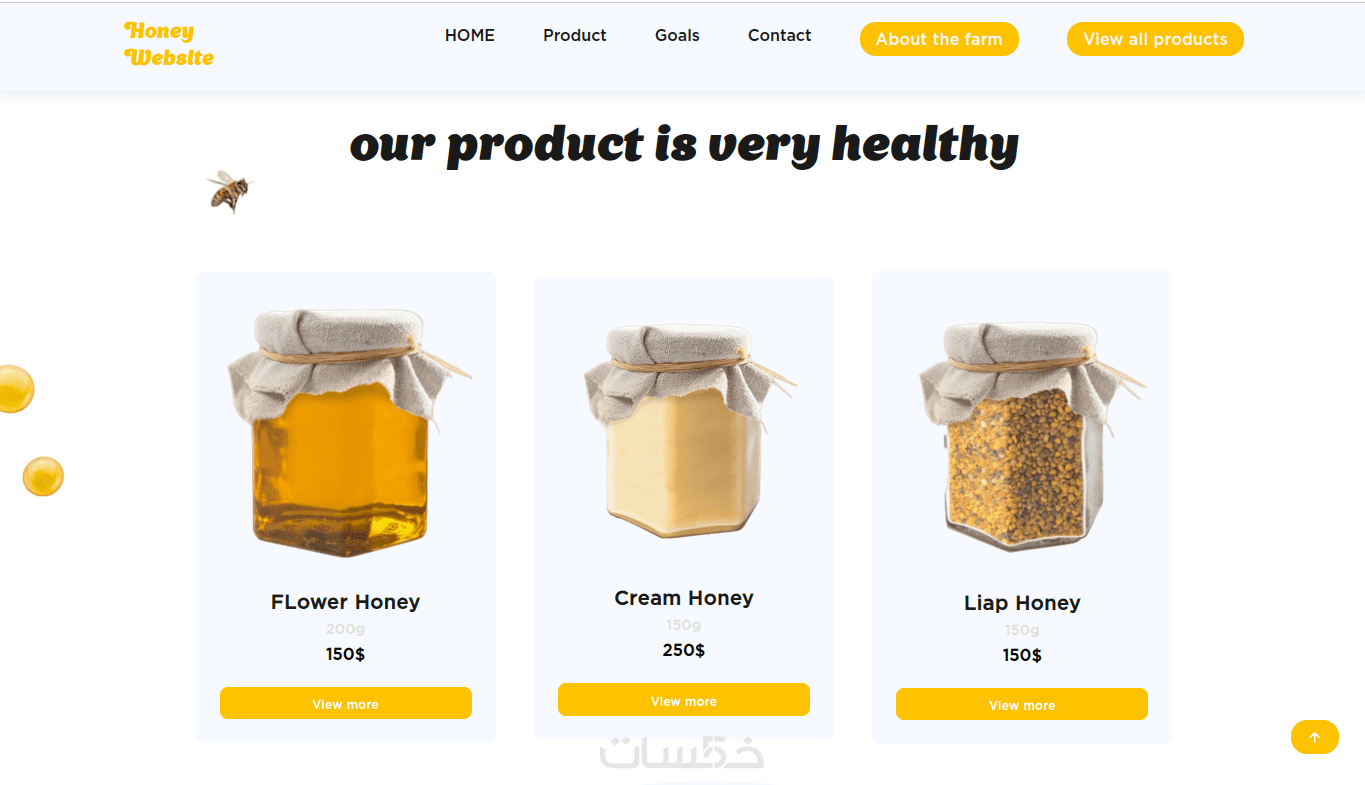Image resolution: width=1365 pixels, height=785 pixels.
Task: View more for Liap Honey
Action: point(1022,704)
